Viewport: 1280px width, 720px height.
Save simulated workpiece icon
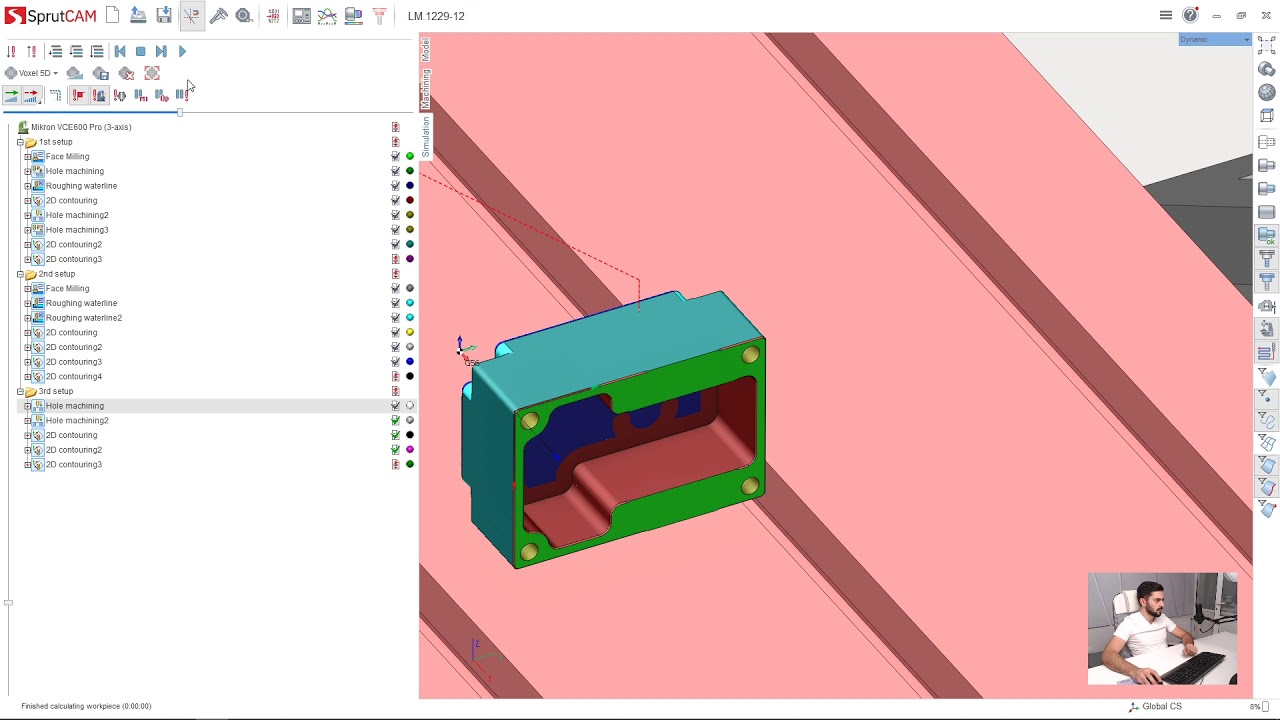(100, 73)
